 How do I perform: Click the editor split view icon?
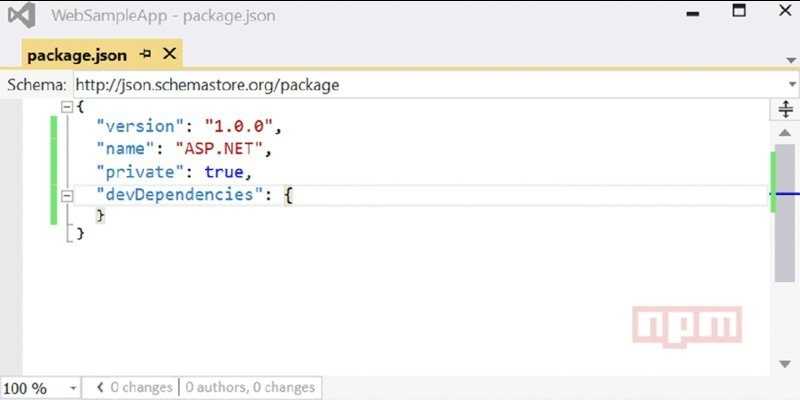click(786, 109)
